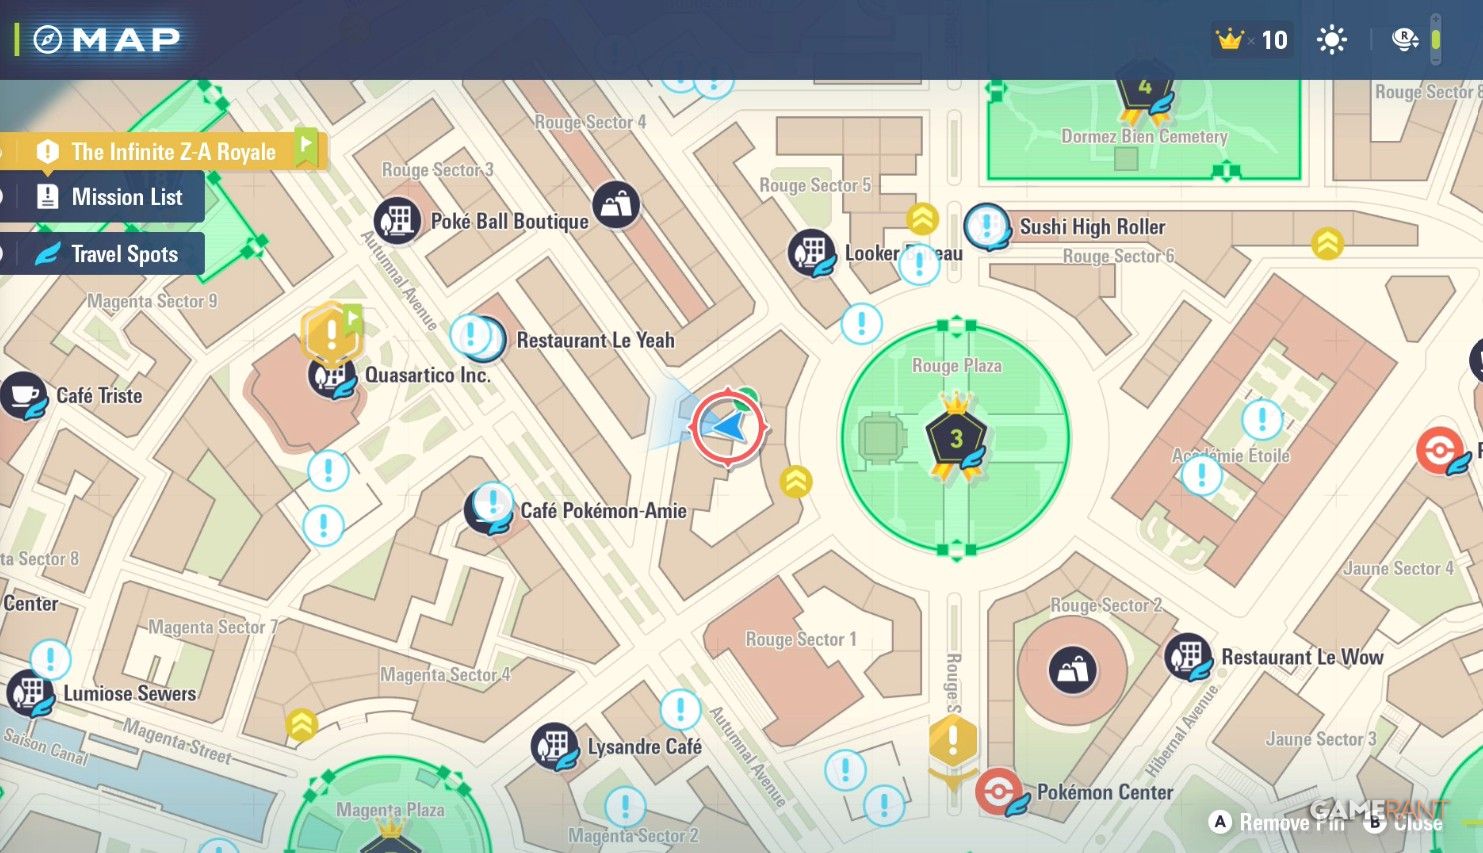Select the Restaurant Le Wow icon
The image size is (1483, 853).
click(1188, 657)
